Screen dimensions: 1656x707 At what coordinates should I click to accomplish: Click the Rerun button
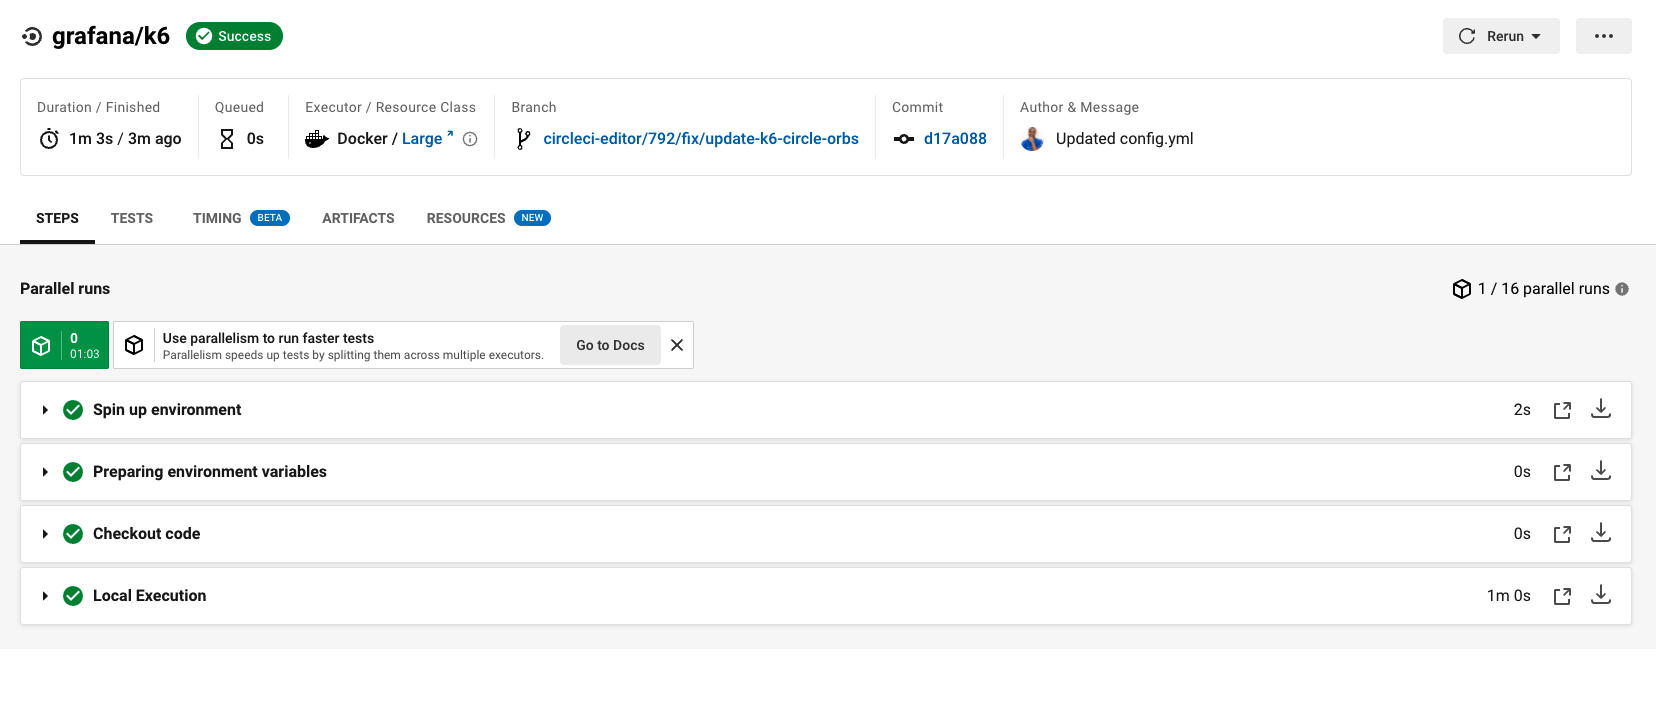pyautogui.click(x=1501, y=36)
